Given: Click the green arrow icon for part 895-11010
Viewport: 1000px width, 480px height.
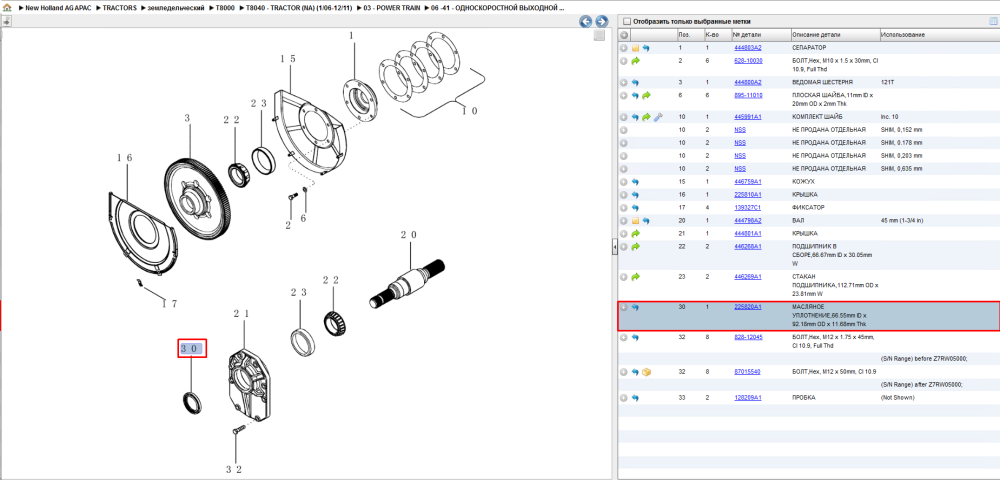Looking at the screenshot, I should (x=646, y=95).
